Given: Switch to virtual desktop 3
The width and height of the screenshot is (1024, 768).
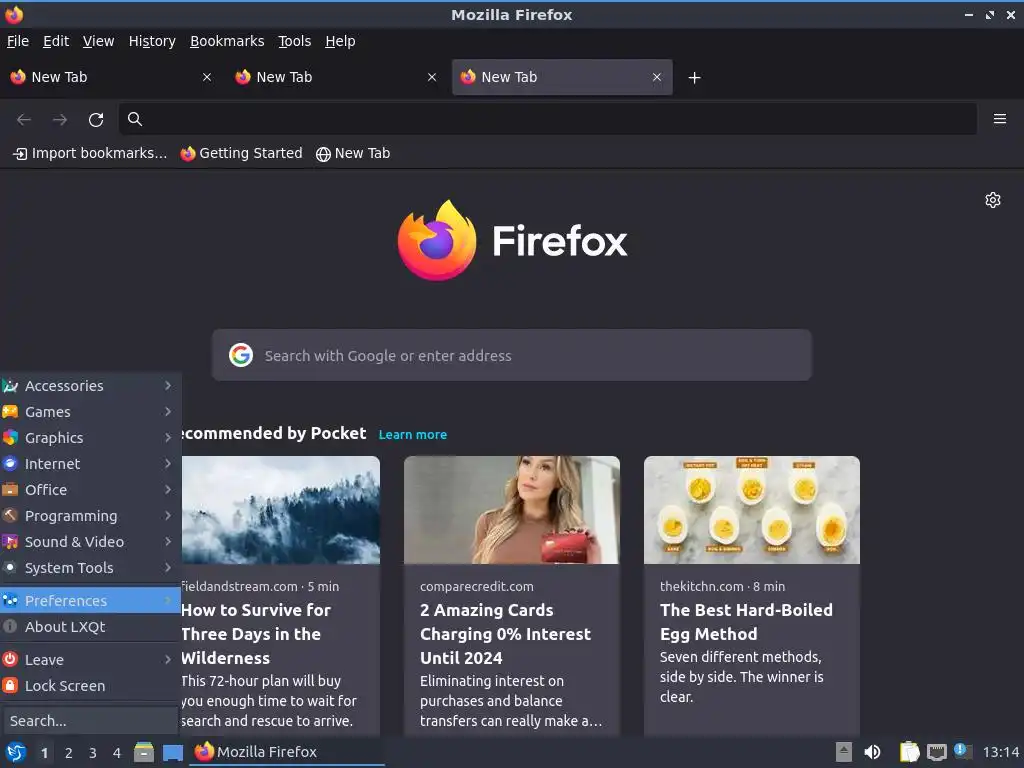Looking at the screenshot, I should coord(93,753).
